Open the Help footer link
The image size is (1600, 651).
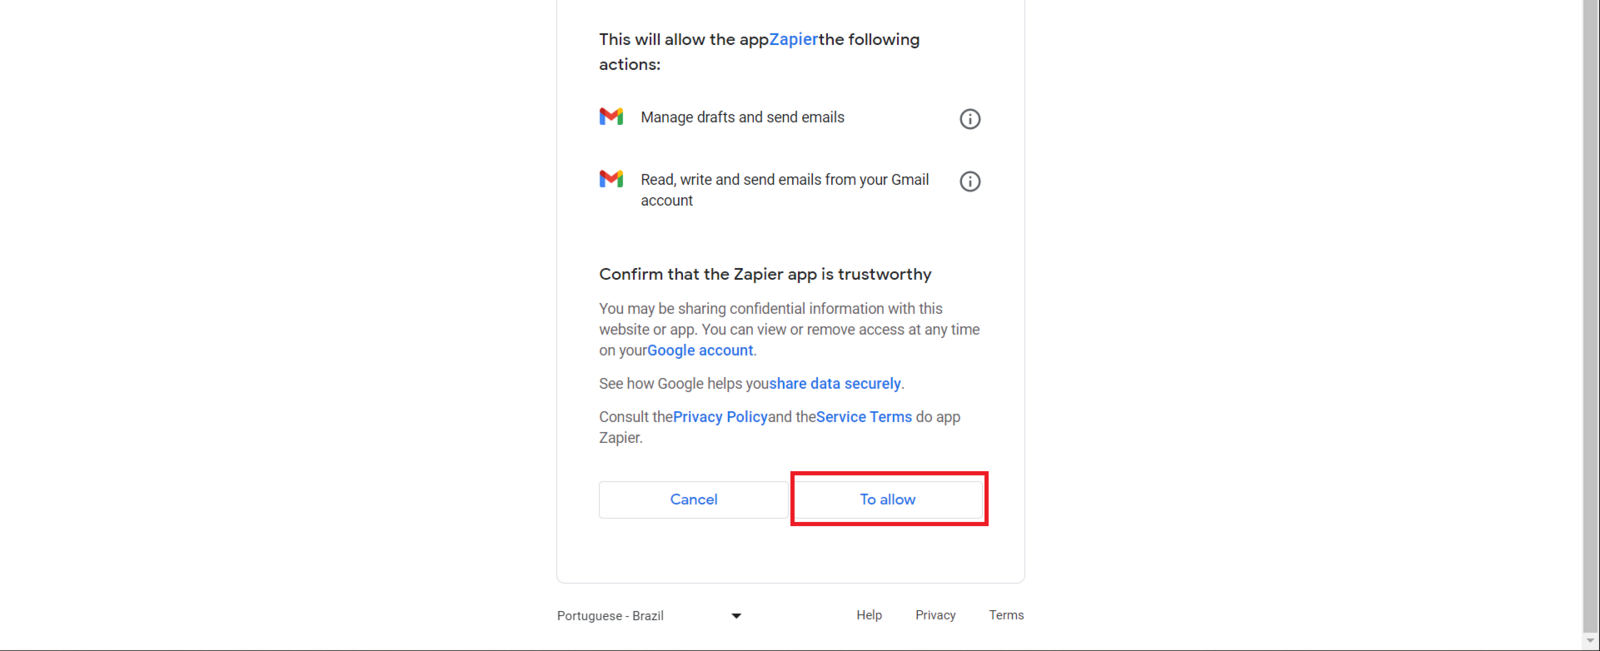point(869,615)
